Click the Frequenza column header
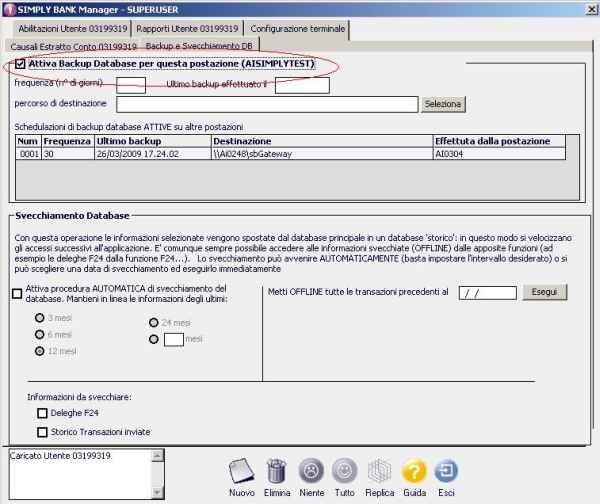 pos(68,141)
